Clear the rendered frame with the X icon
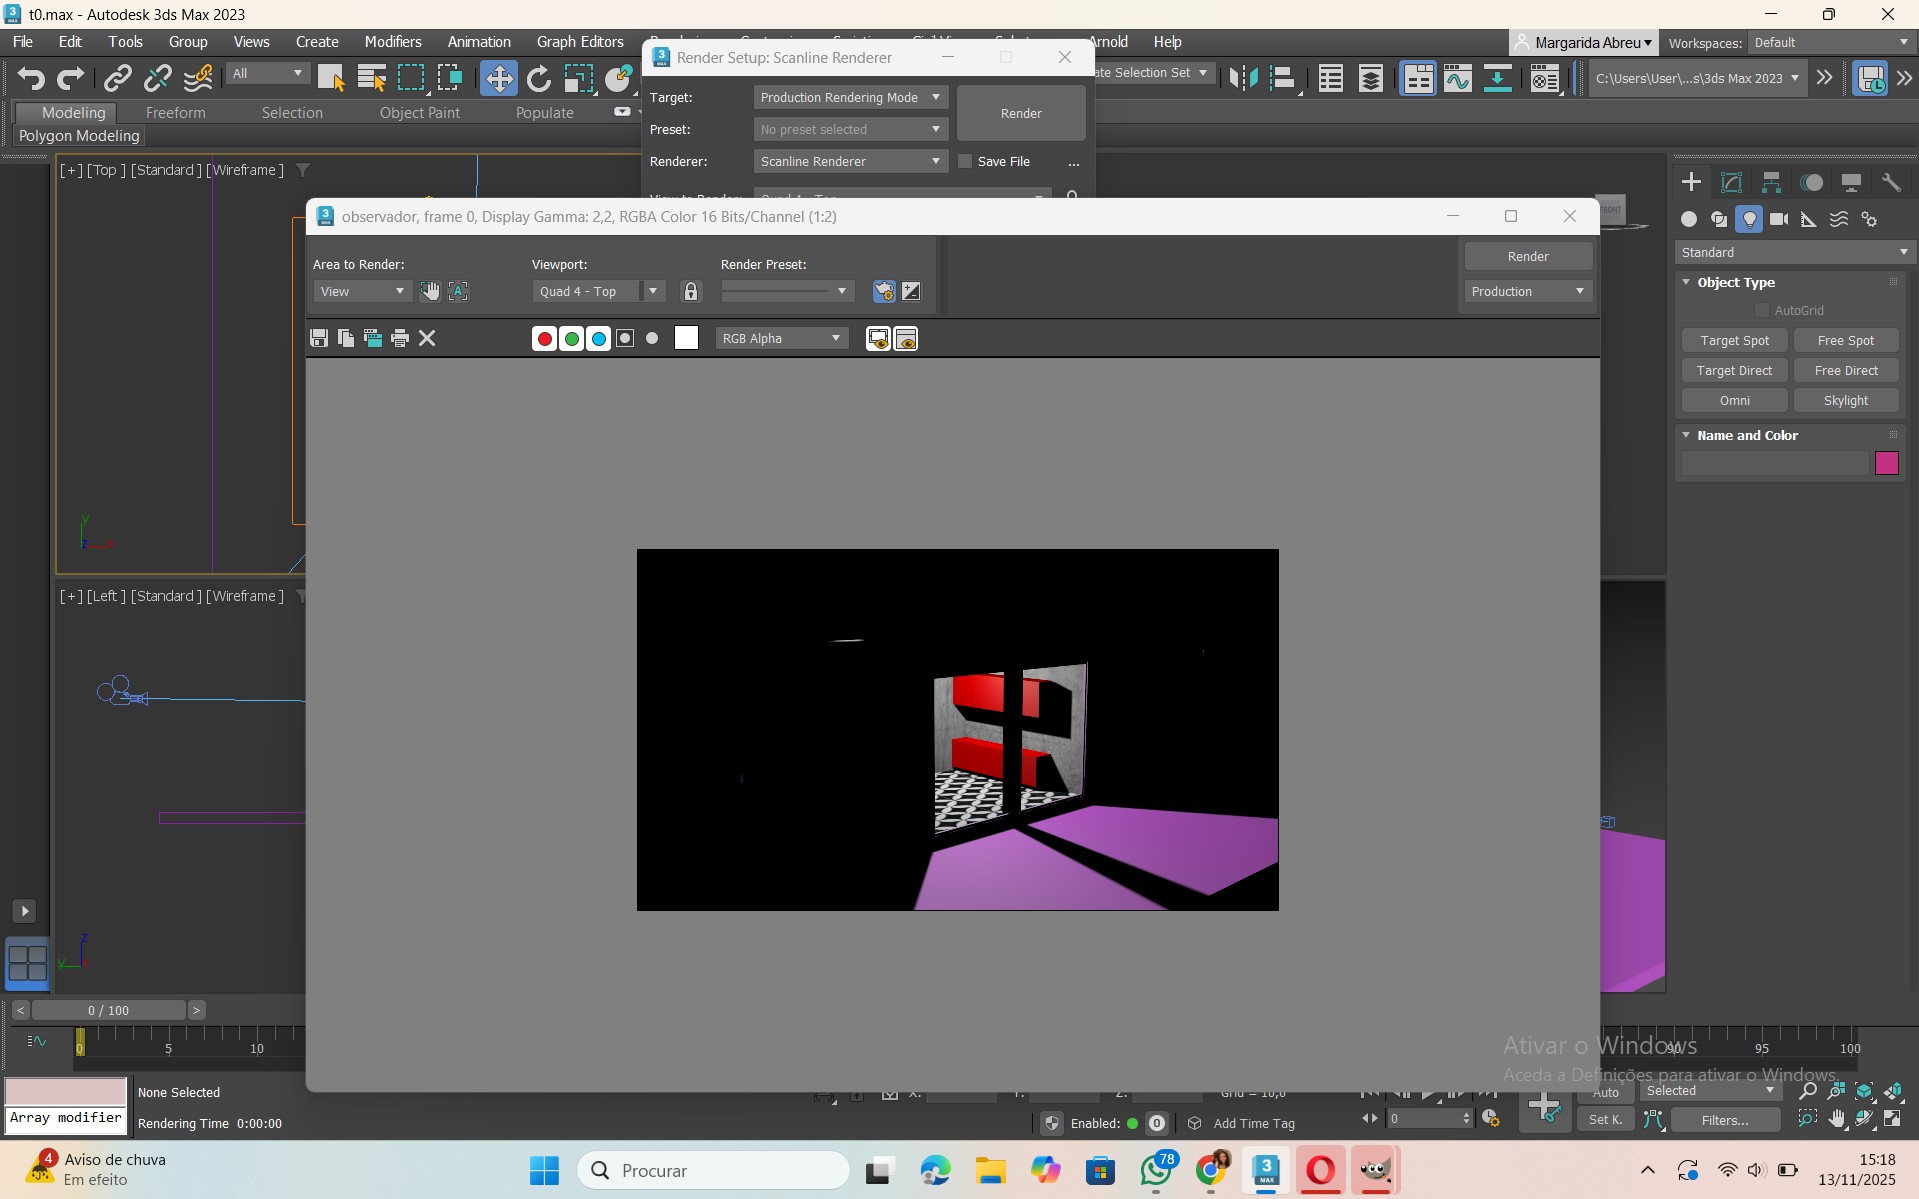Viewport: 1919px width, 1199px height. (427, 339)
